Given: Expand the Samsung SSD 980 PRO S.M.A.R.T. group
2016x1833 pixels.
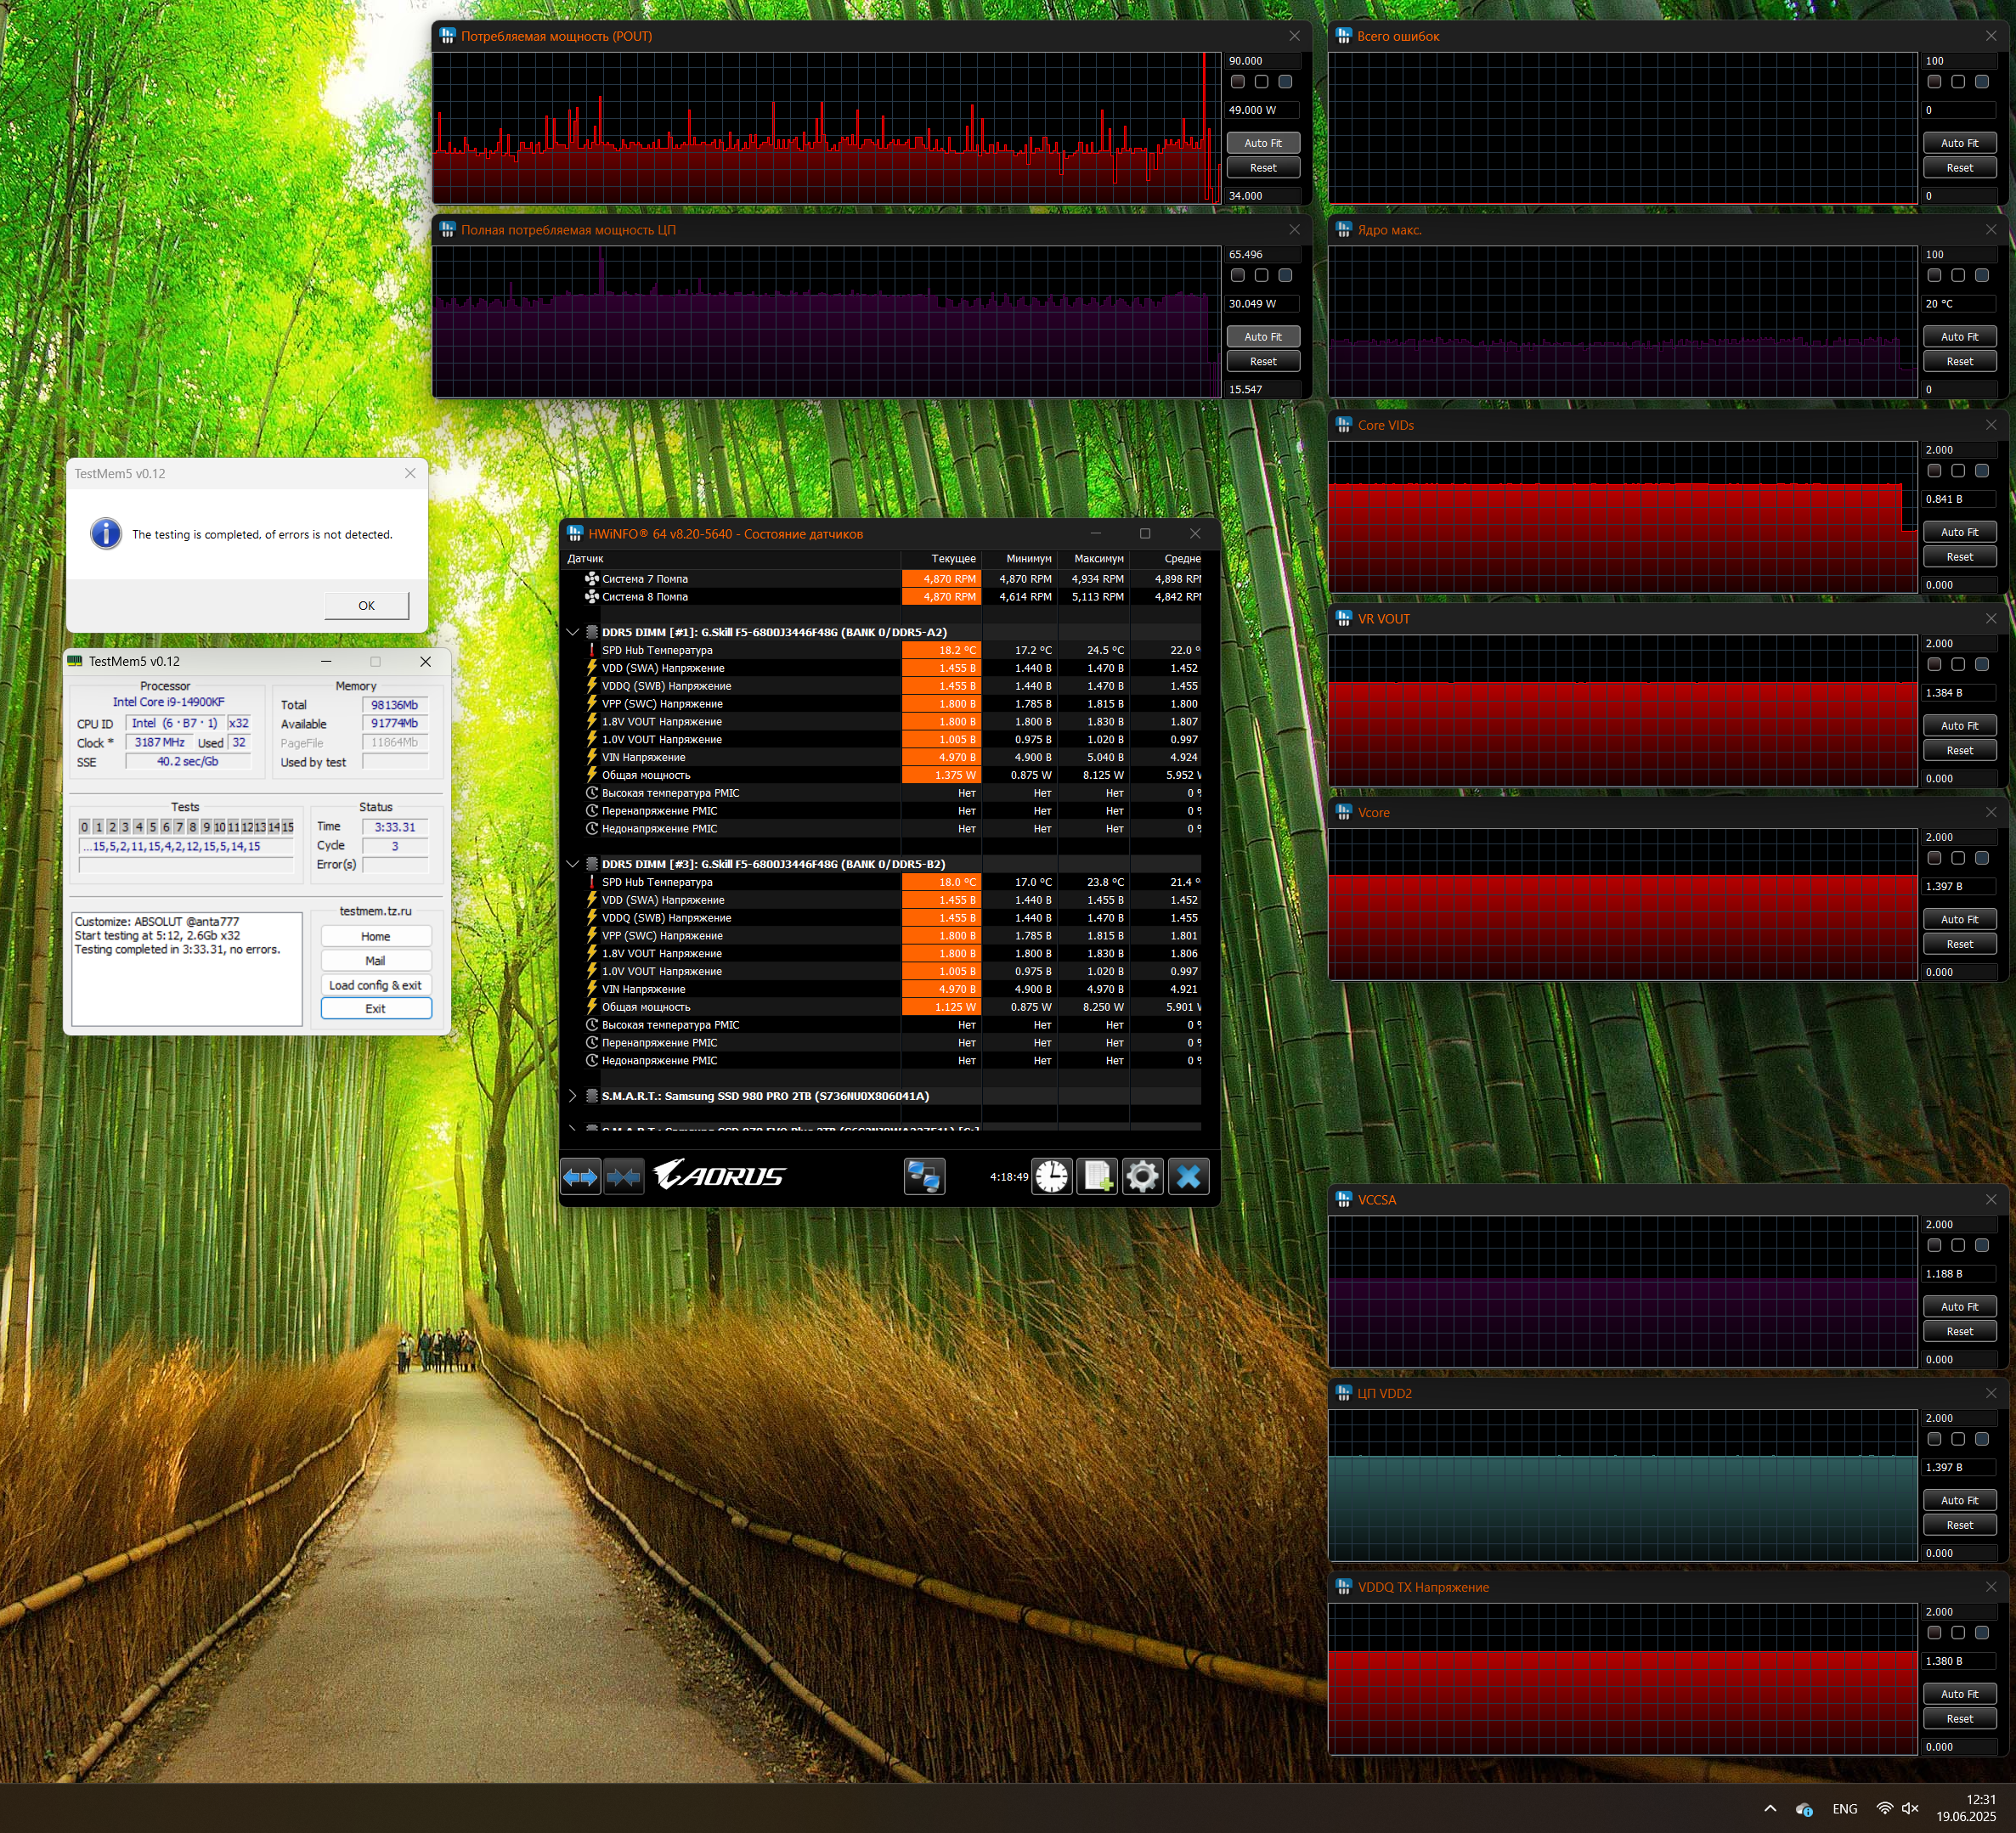Looking at the screenshot, I should click(x=573, y=1096).
